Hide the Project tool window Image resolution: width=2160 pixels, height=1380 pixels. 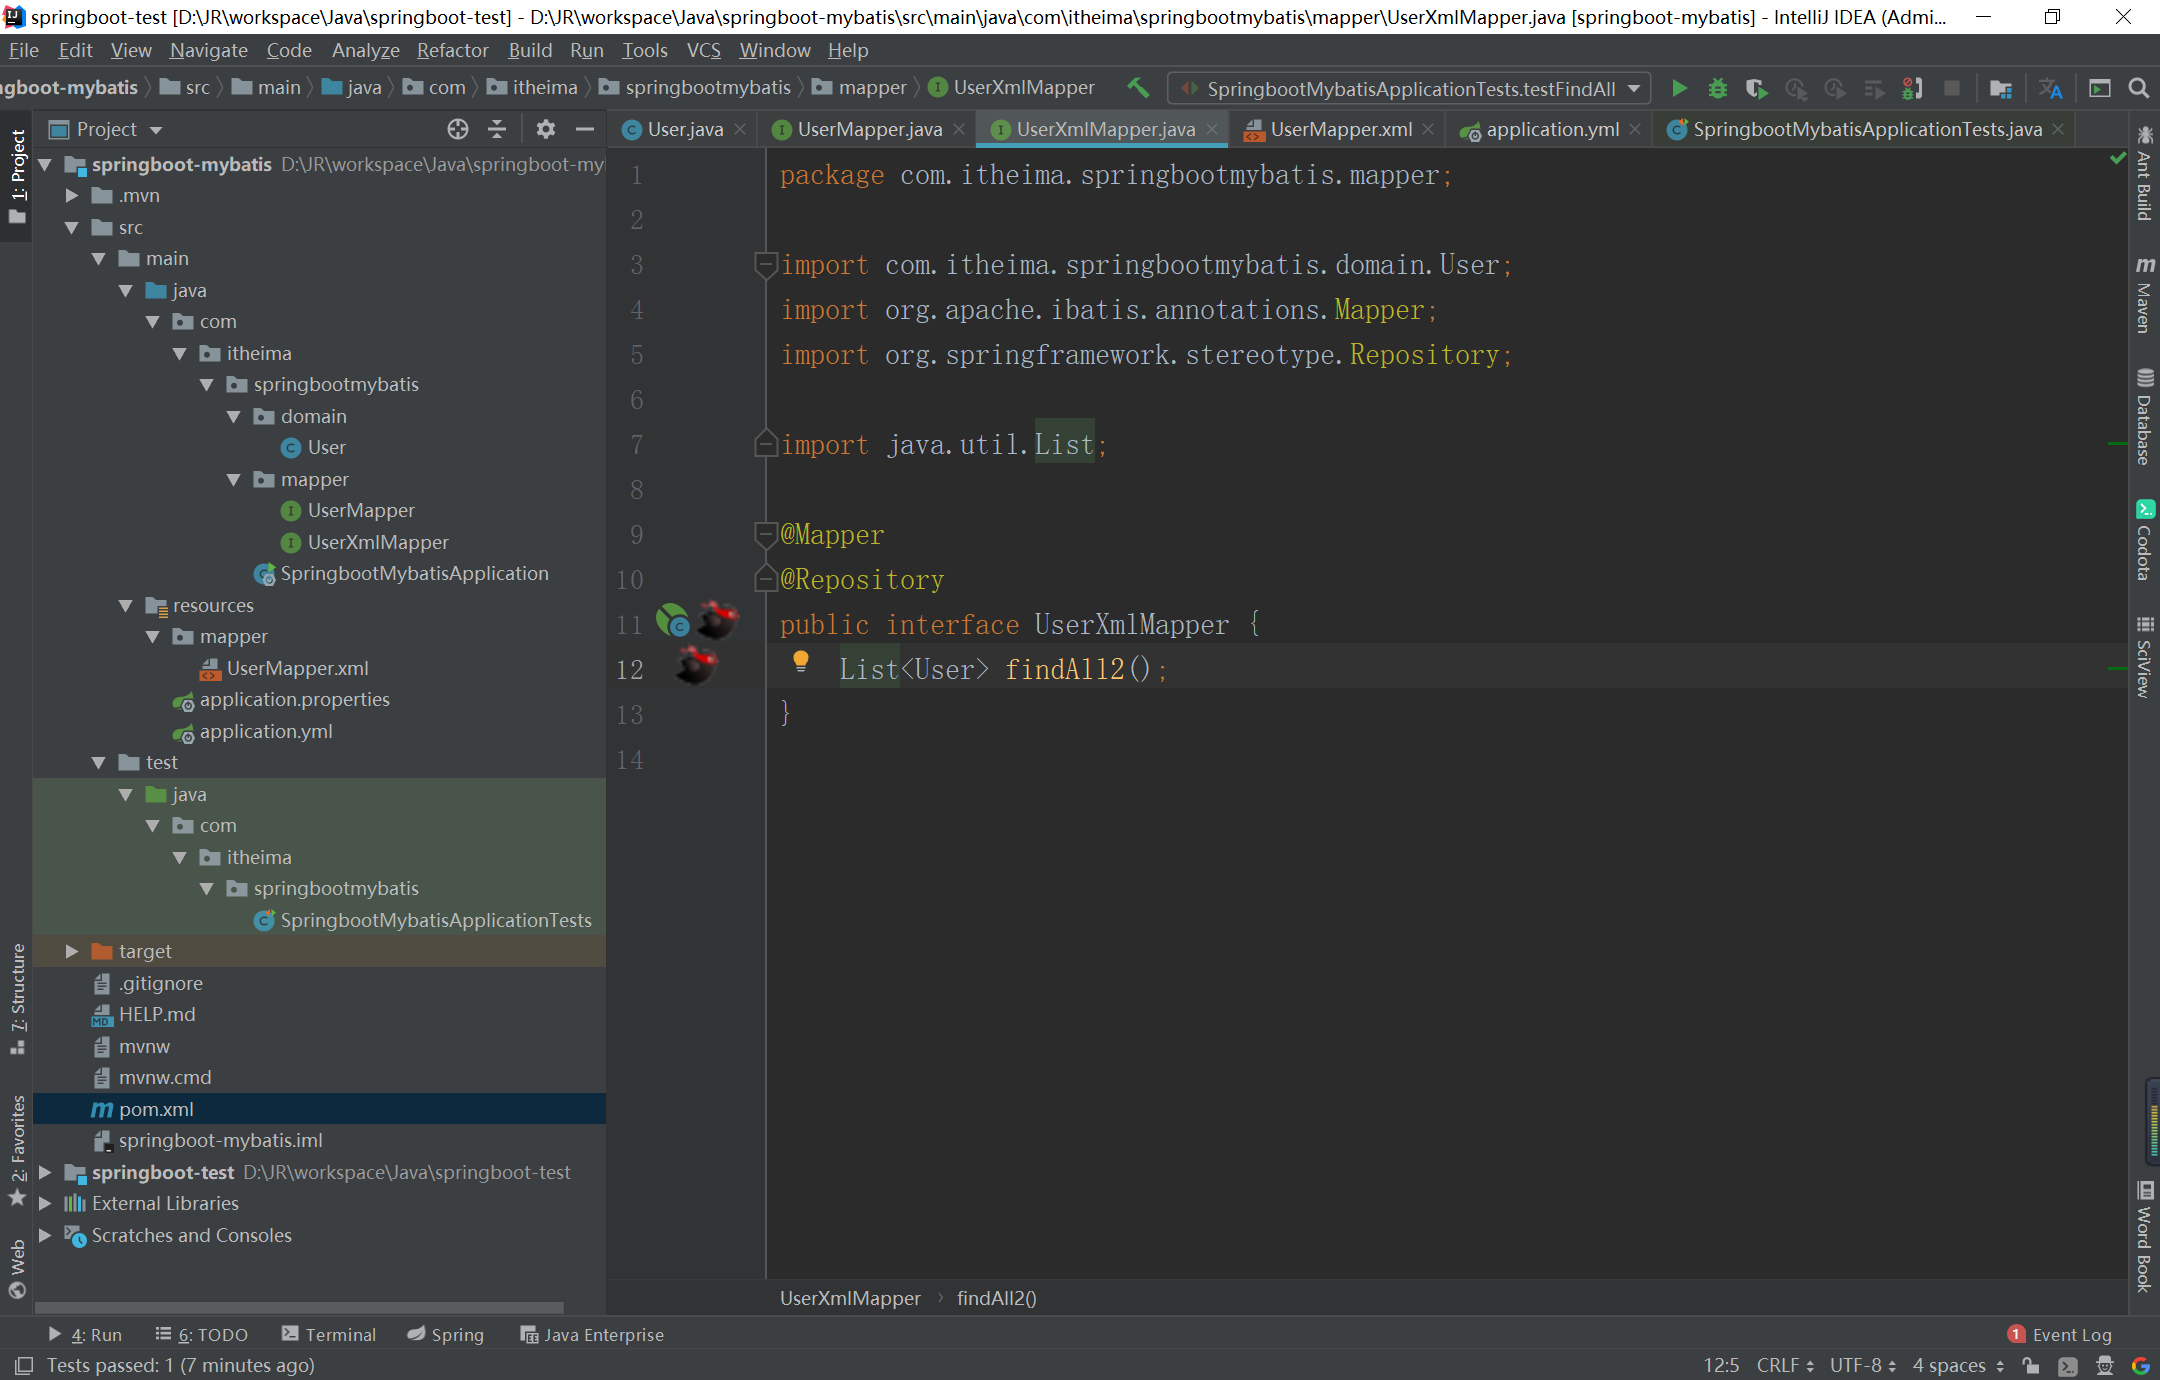pyautogui.click(x=585, y=129)
